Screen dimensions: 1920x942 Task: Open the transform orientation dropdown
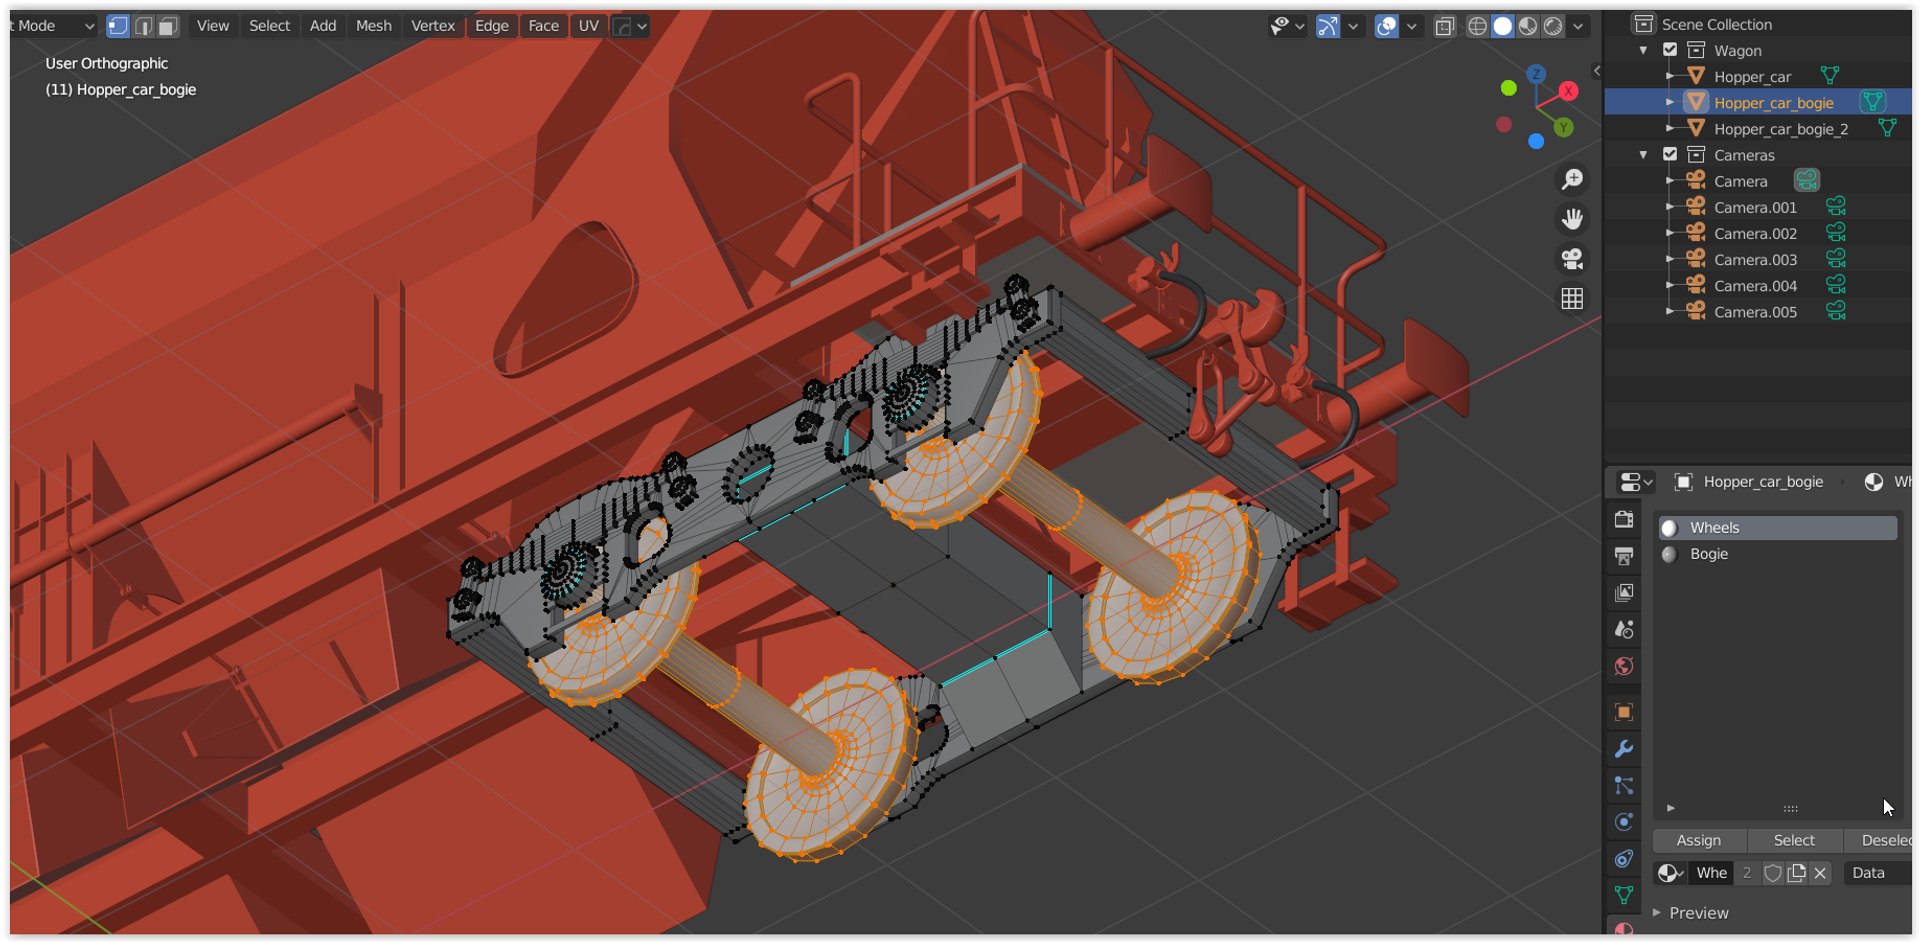click(630, 26)
